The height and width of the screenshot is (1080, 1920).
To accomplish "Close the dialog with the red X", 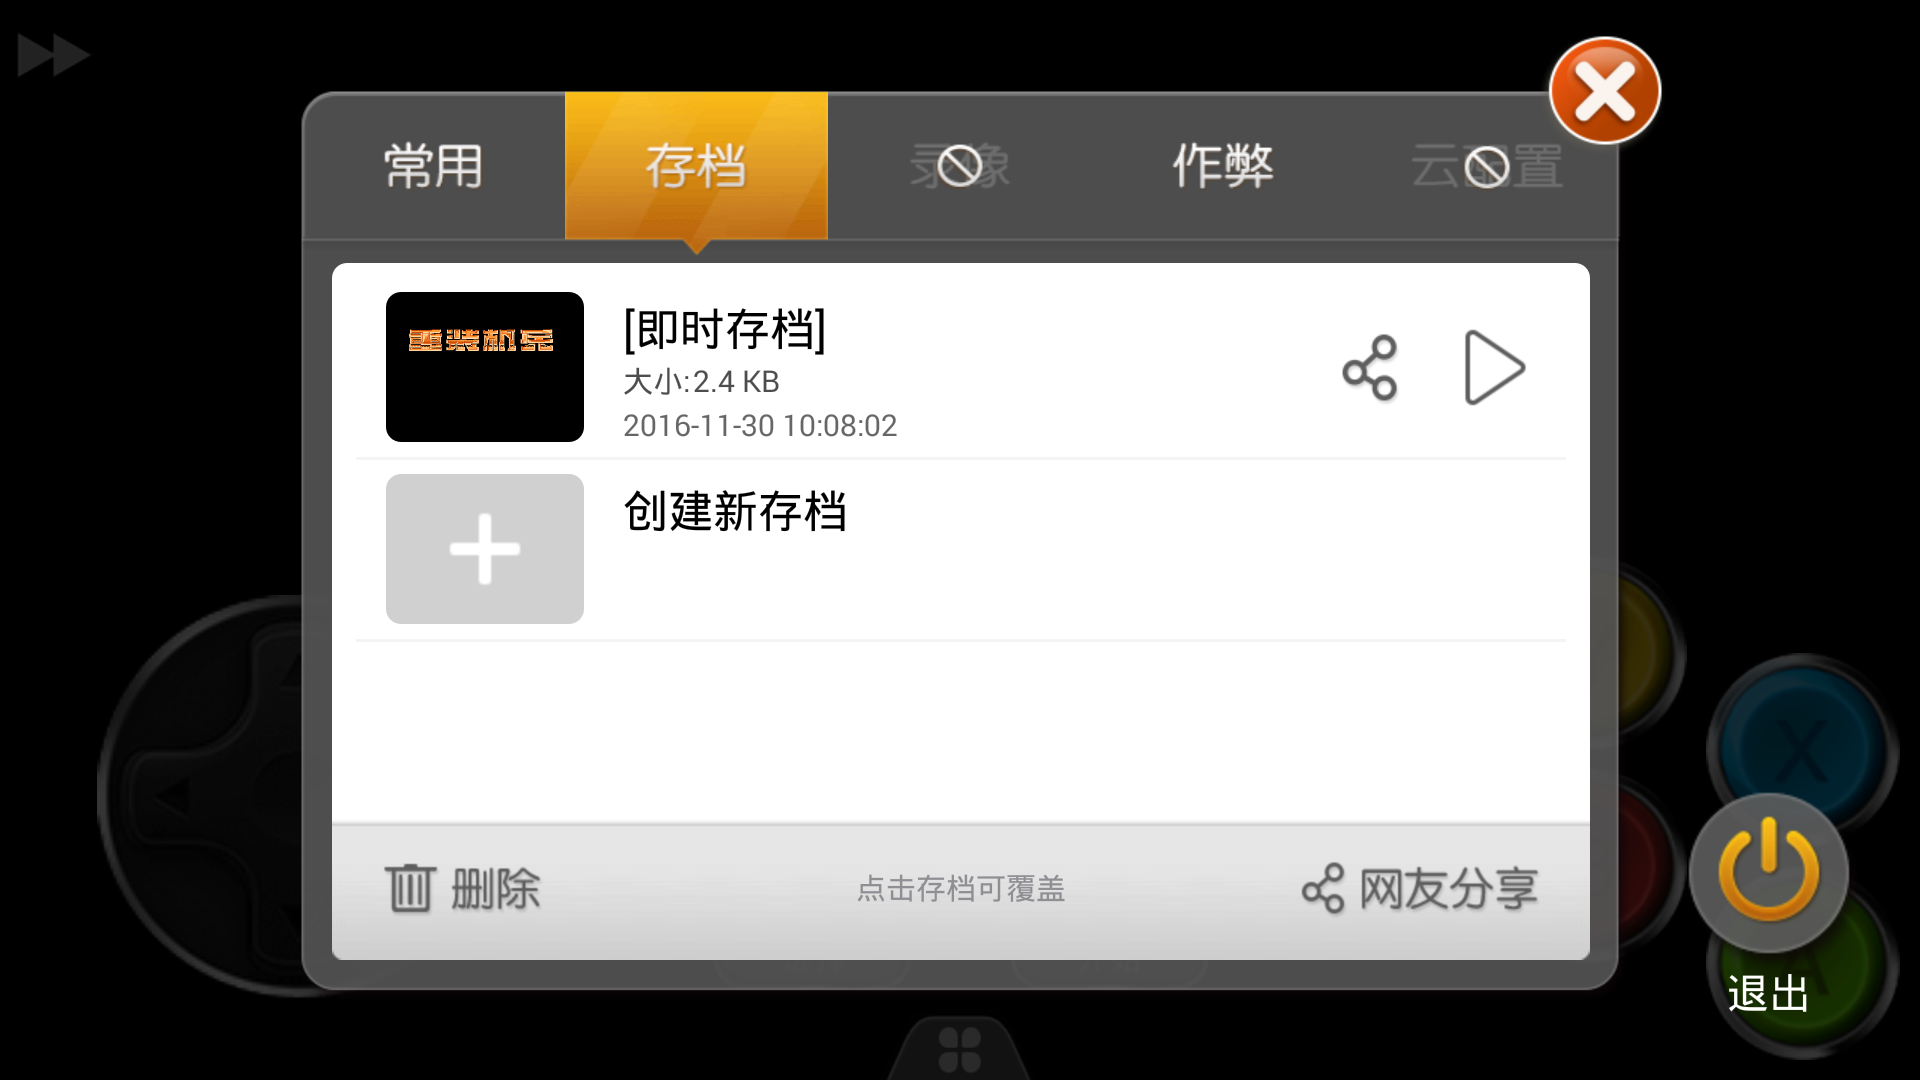I will pos(1605,91).
